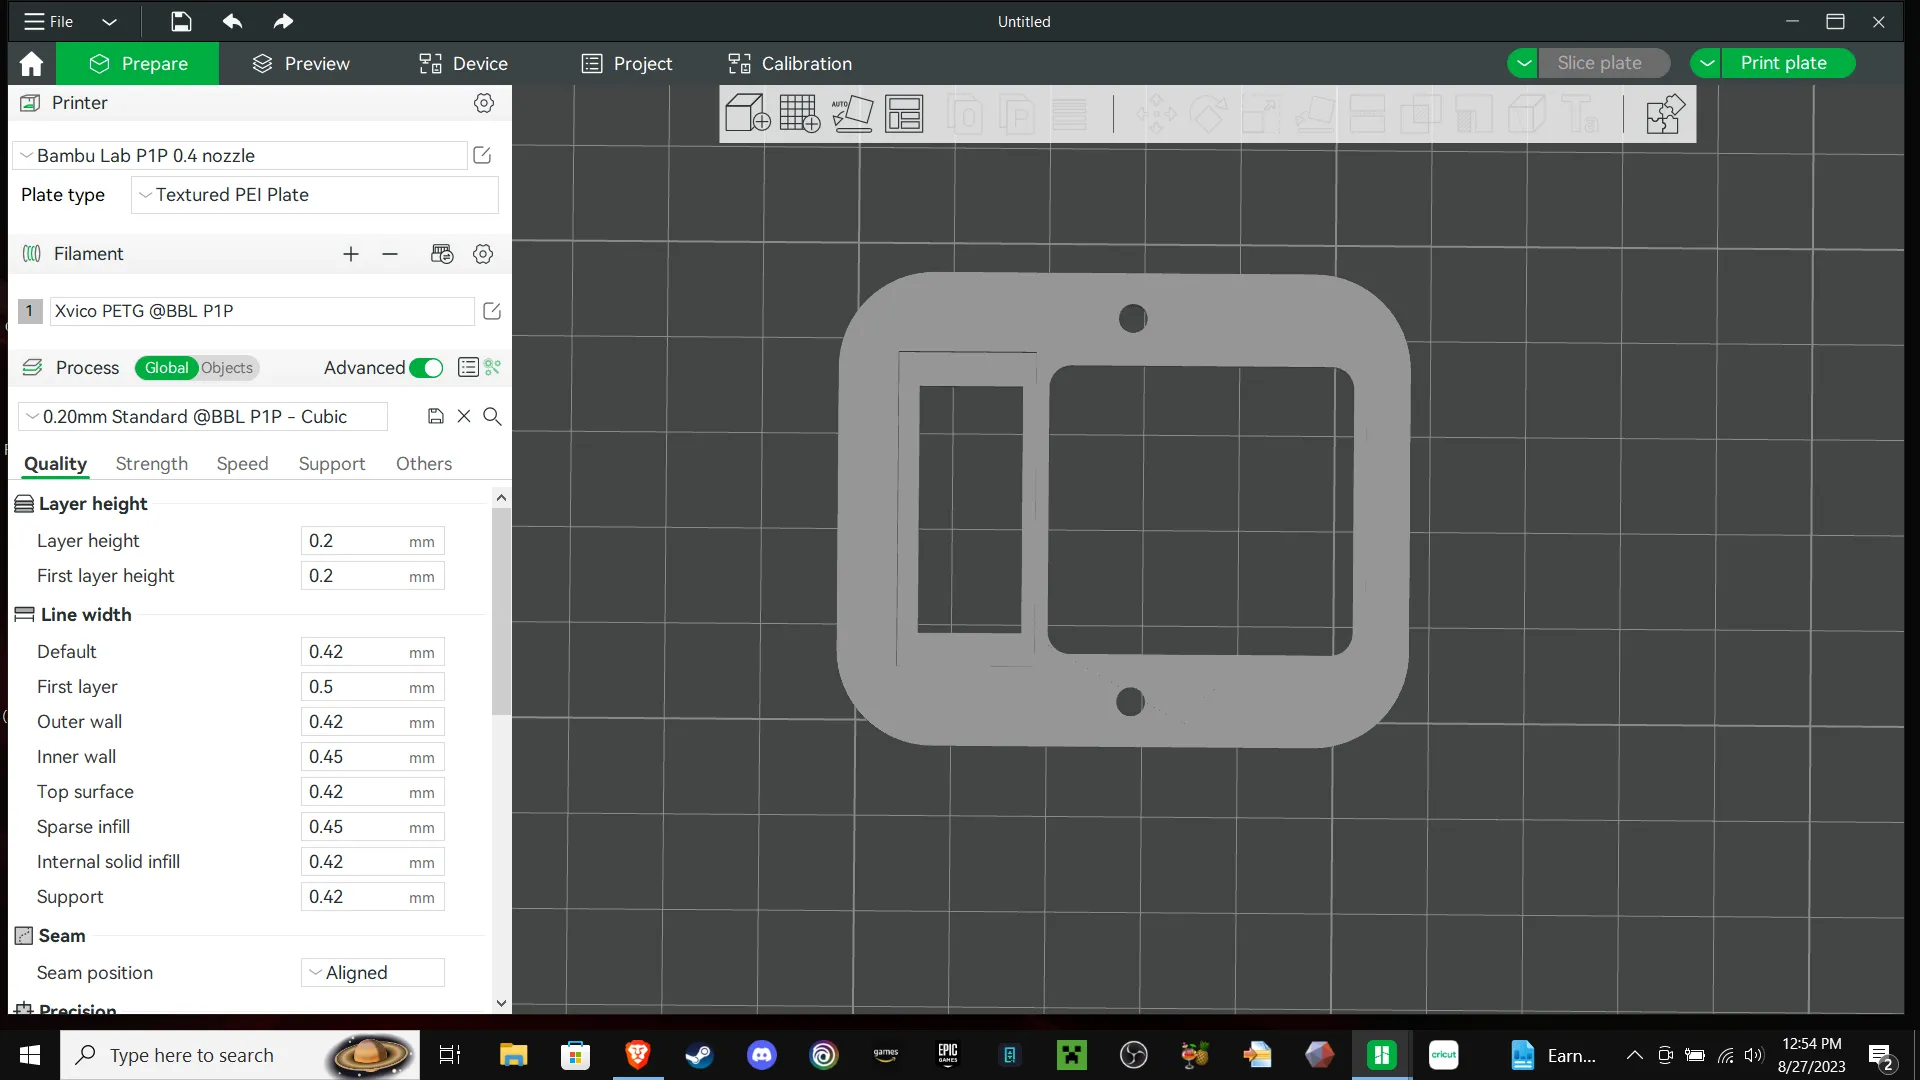1920x1080 pixels.
Task: Switch to the Strength settings tab
Action: click(x=151, y=464)
